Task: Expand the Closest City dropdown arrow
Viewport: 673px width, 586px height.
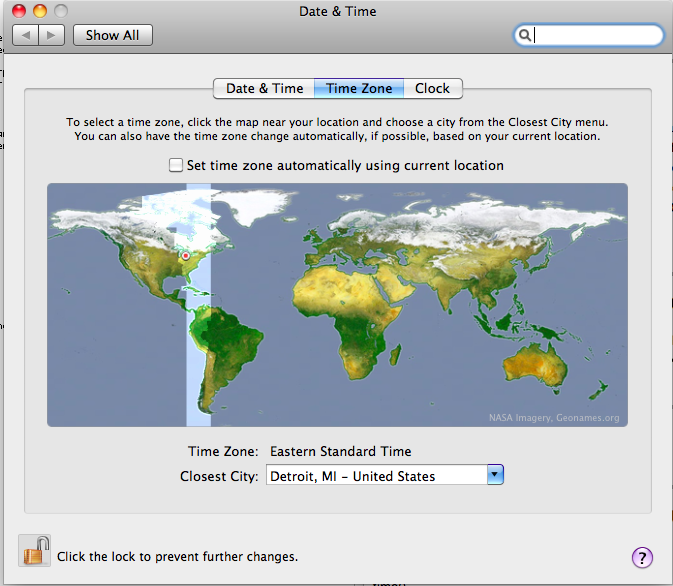Action: [x=494, y=476]
